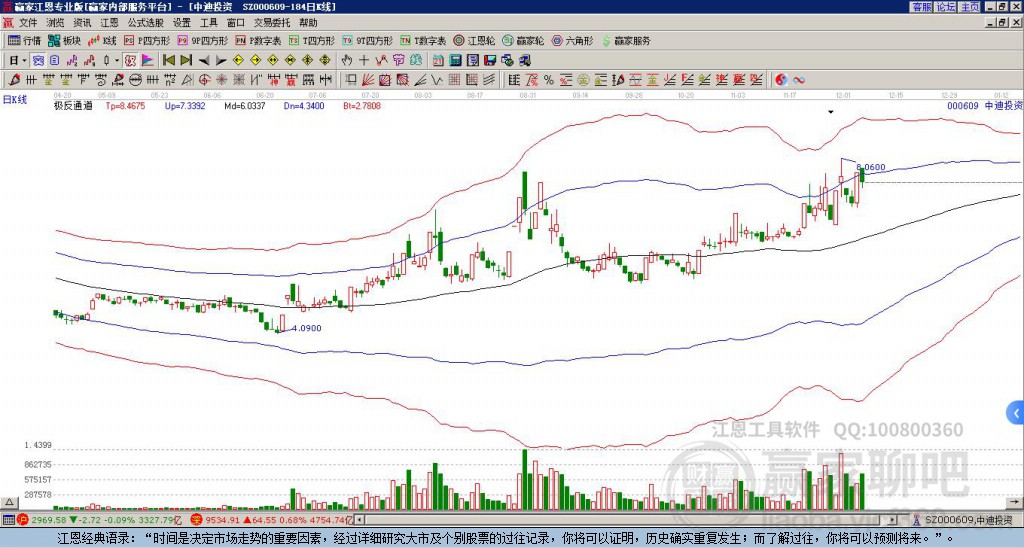The width and height of the screenshot is (1024, 548).
Task: Select the hand pan tool
Action: click(347, 61)
